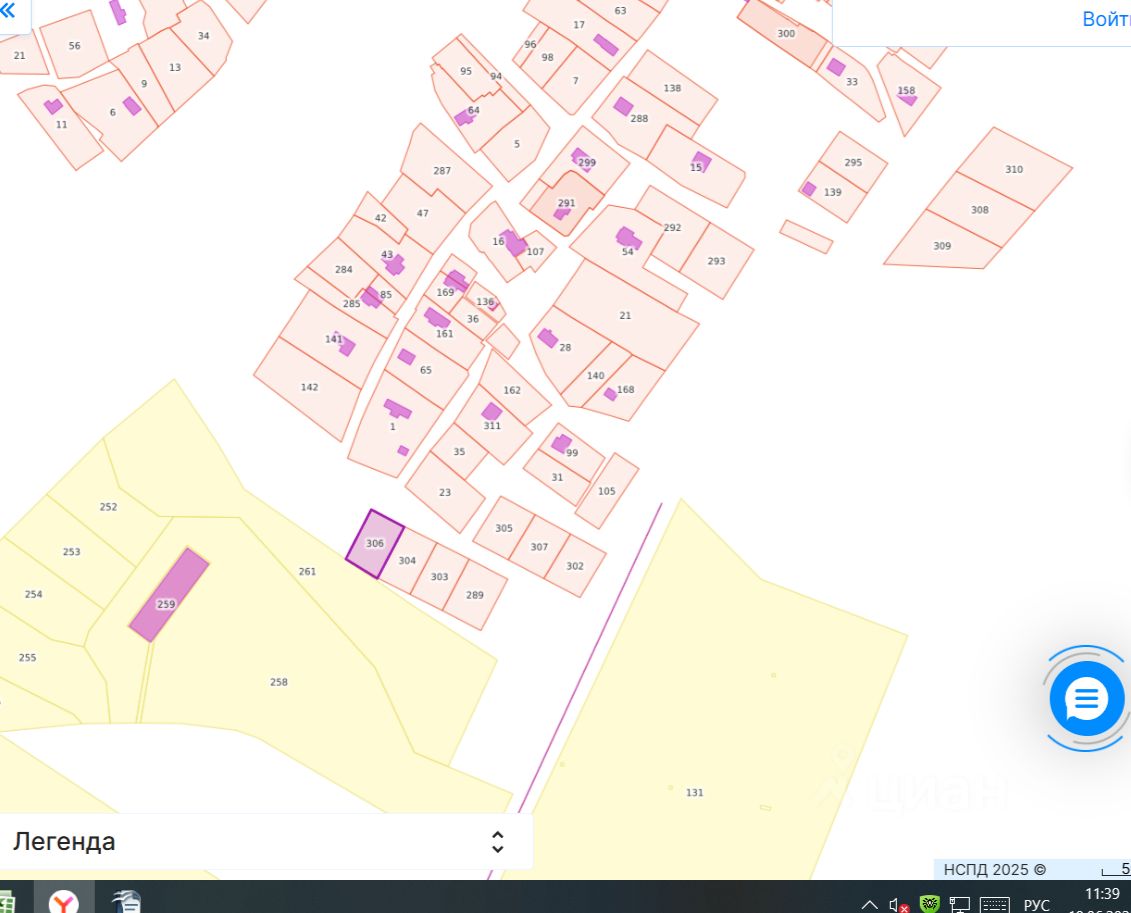Select yellow parcel 254
Viewport: 1131px width, 913px height.
[x=33, y=594]
